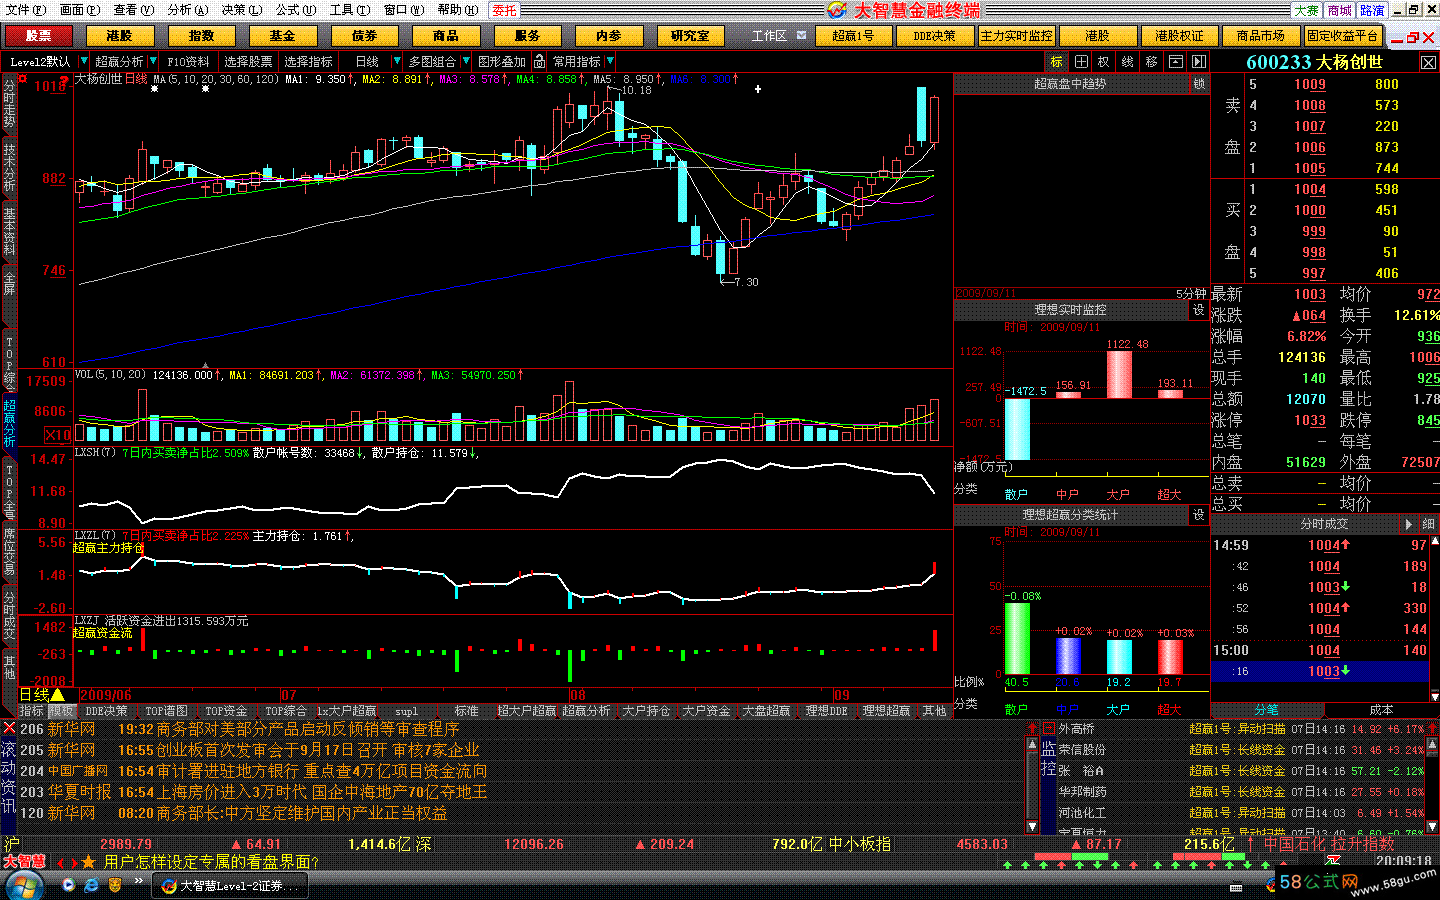This screenshot has width=1440, height=900.
Task: Select the TOP资金 indicator tab
Action: click(226, 711)
